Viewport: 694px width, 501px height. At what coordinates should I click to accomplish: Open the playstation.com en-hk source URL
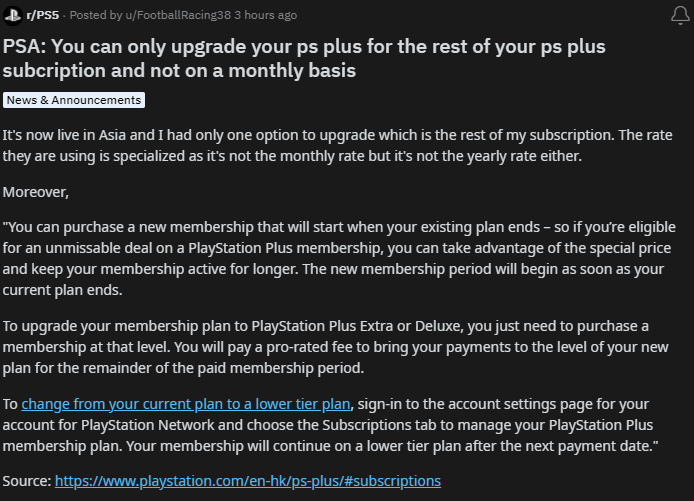pos(248,481)
